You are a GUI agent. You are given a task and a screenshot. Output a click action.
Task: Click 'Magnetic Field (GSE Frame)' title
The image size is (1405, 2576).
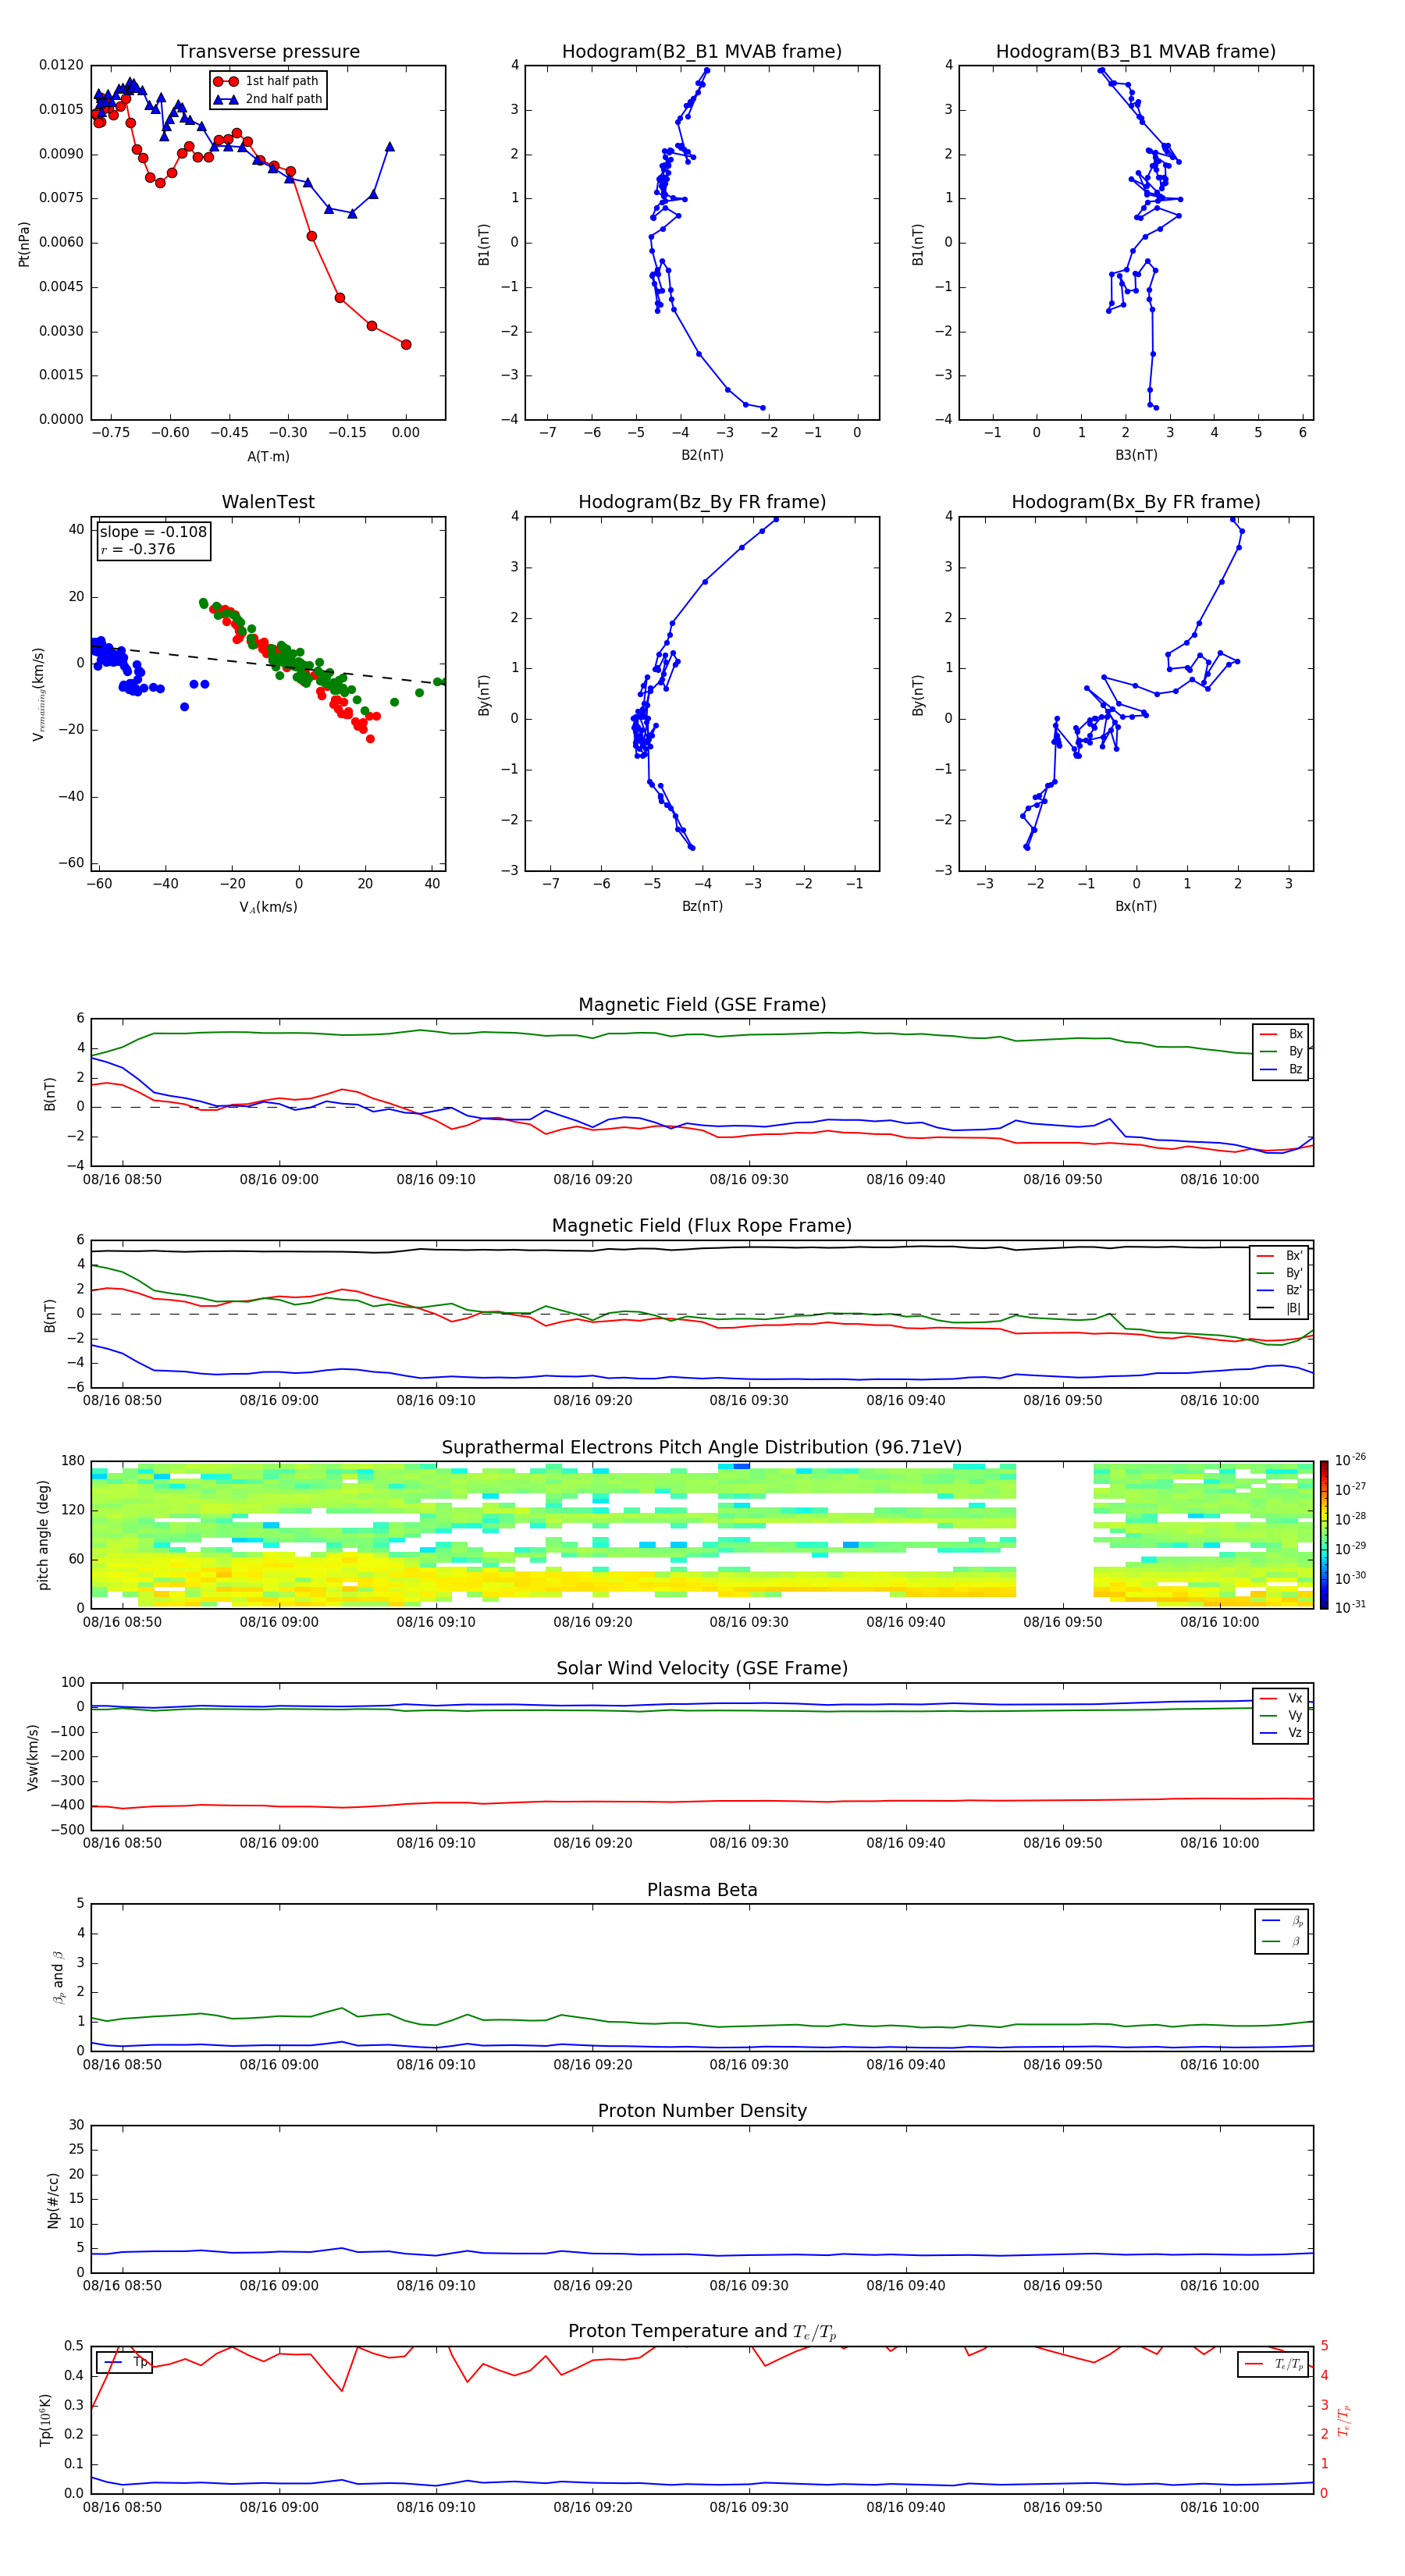[702, 1005]
